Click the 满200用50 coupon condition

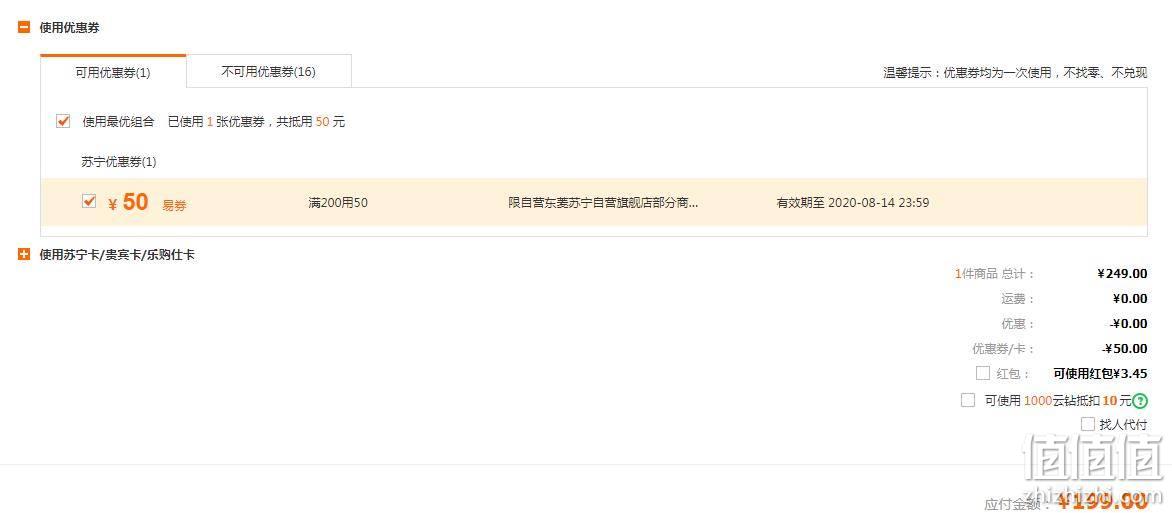click(338, 203)
